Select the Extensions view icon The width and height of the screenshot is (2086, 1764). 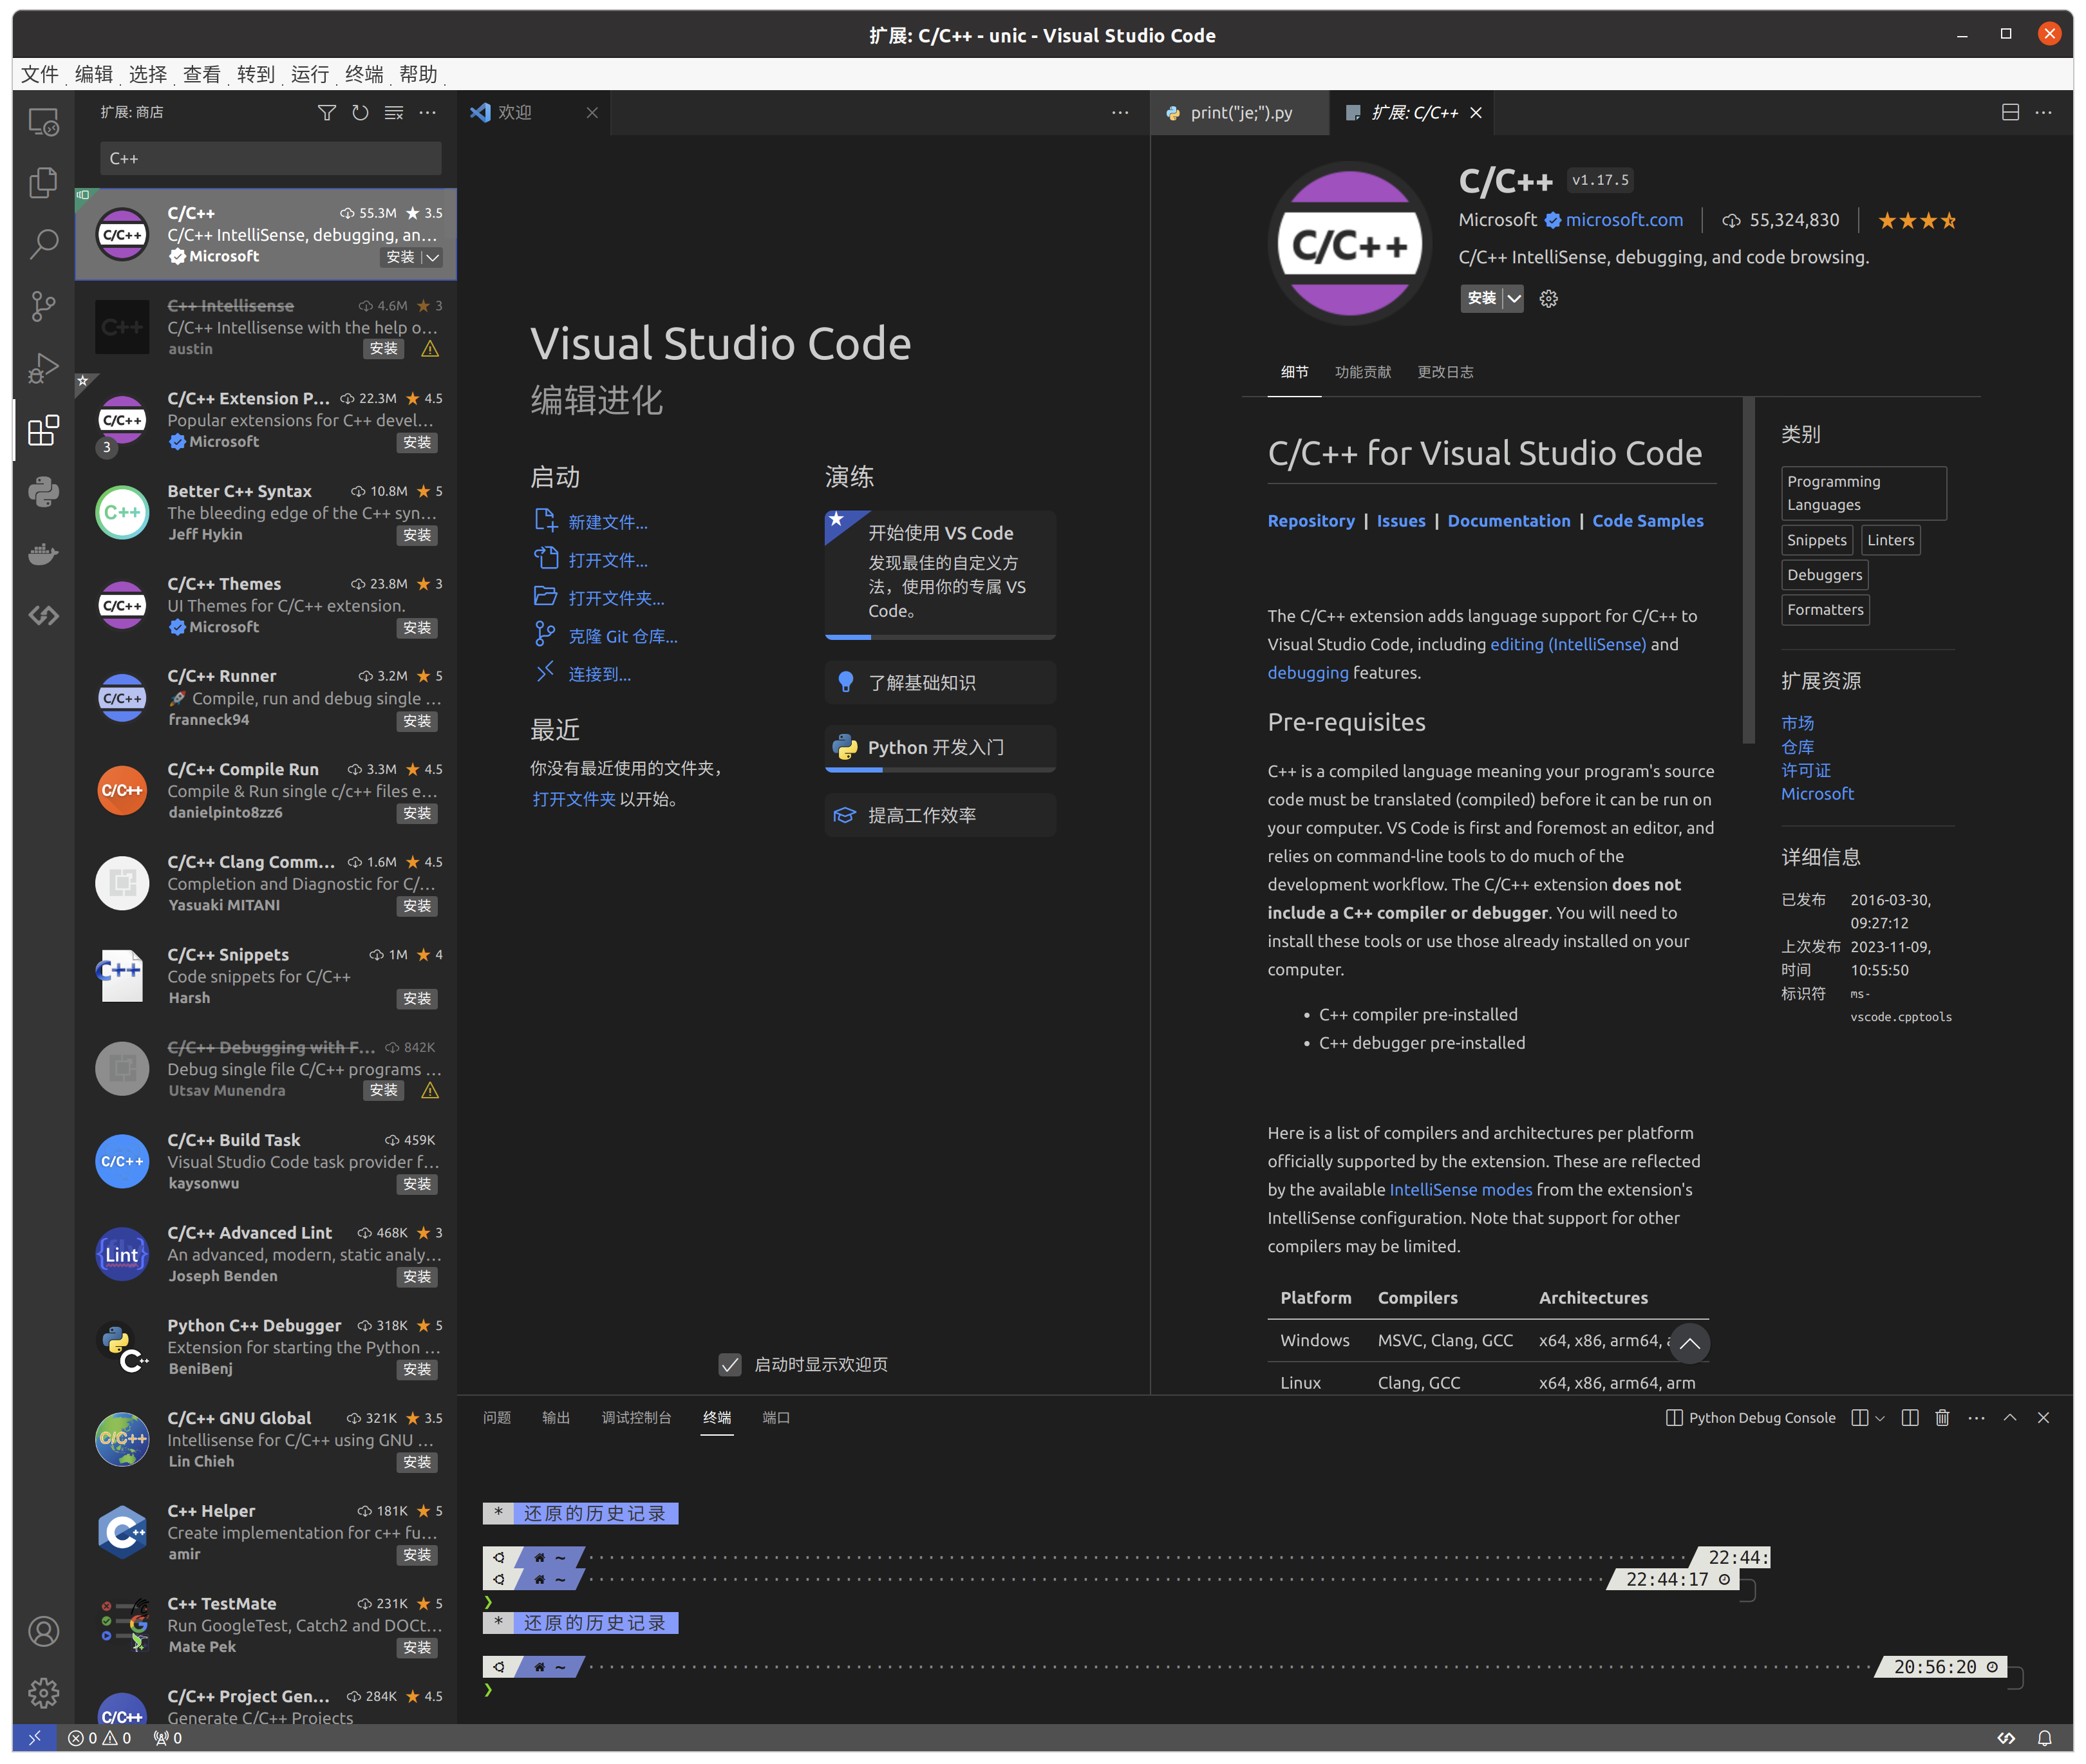43,430
